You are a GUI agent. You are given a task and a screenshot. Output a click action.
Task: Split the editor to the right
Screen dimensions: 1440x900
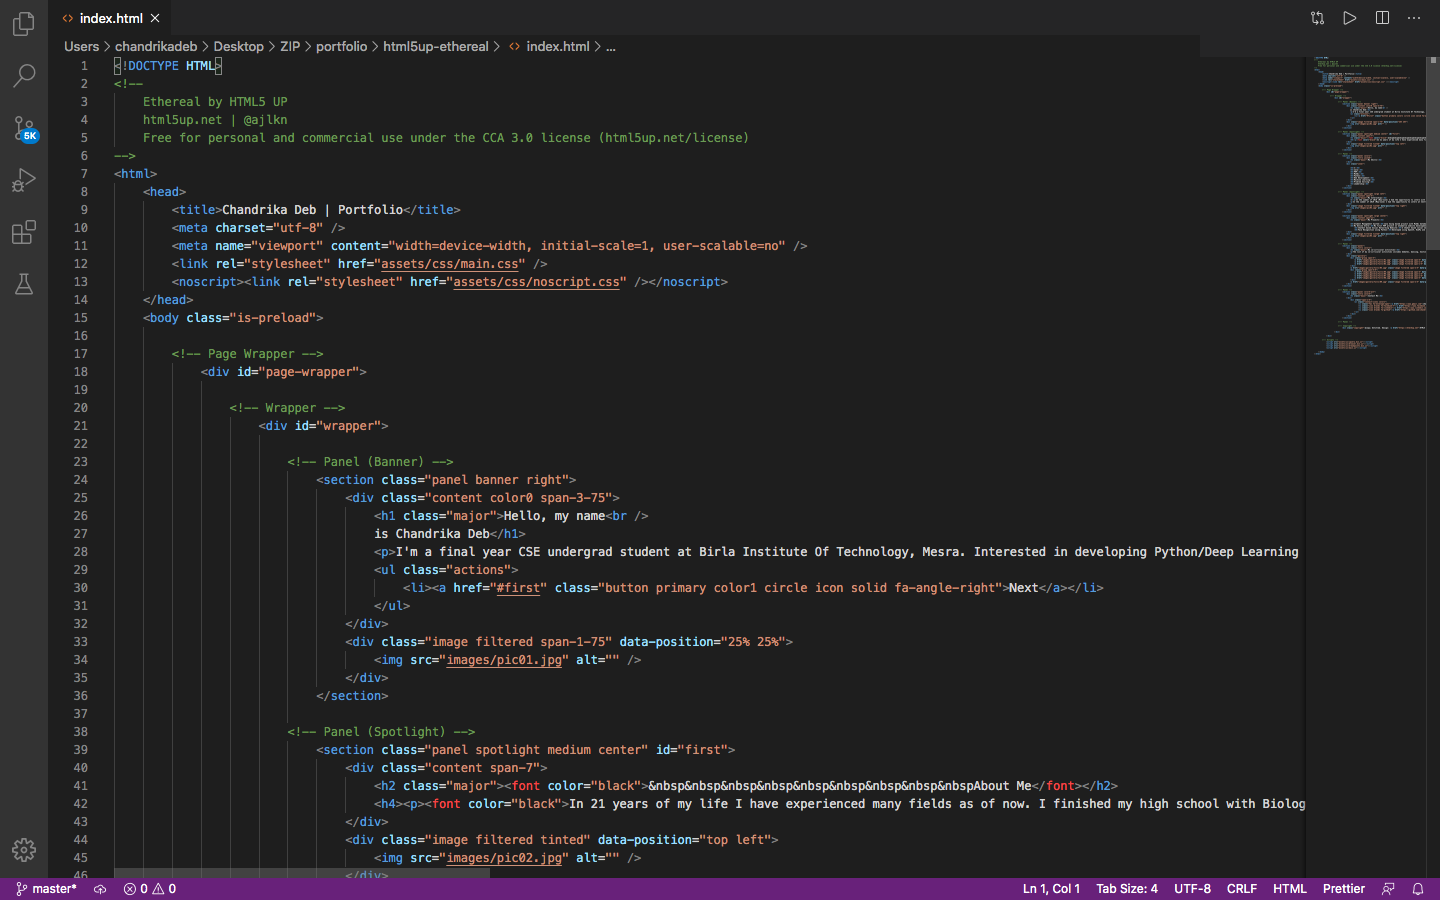pyautogui.click(x=1382, y=18)
